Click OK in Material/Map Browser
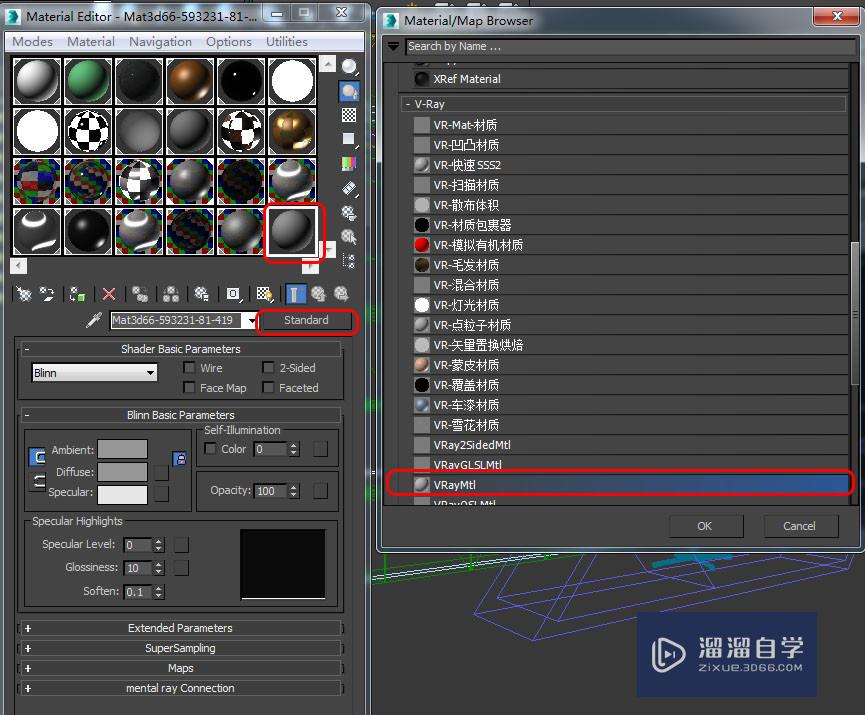Screen dimensions: 865x715 [x=706, y=526]
